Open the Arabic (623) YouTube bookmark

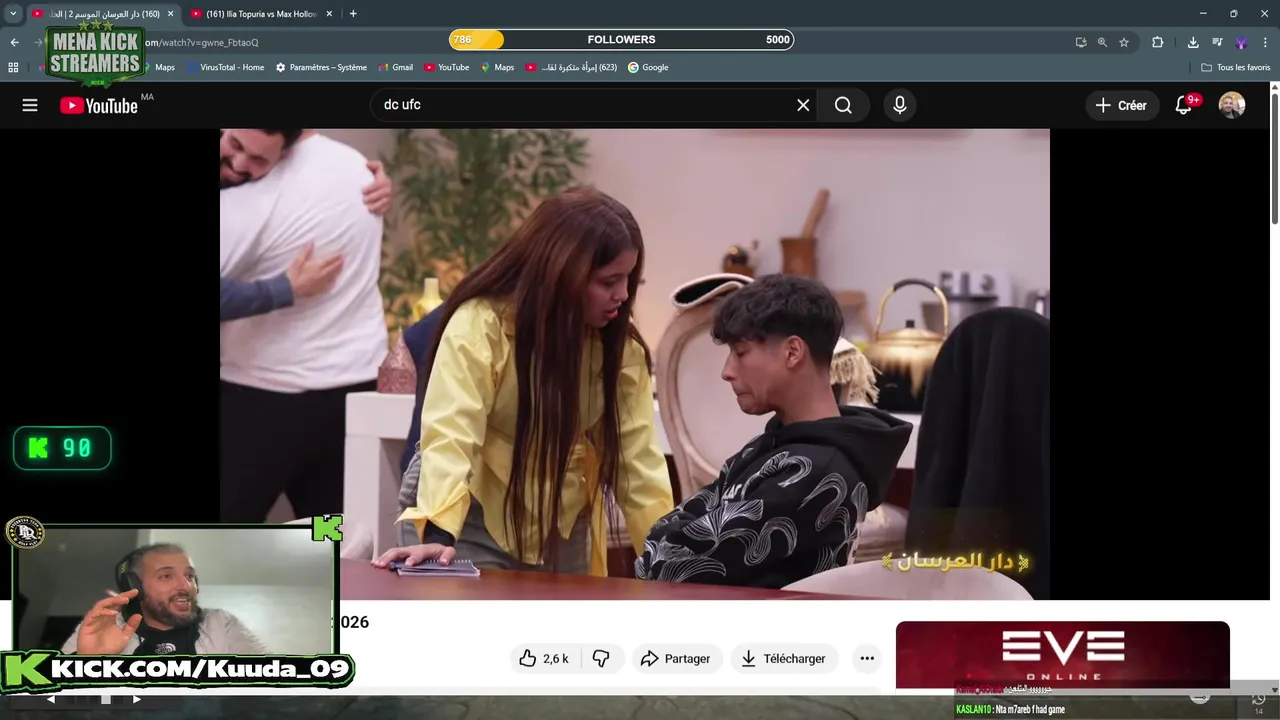[x=571, y=67]
